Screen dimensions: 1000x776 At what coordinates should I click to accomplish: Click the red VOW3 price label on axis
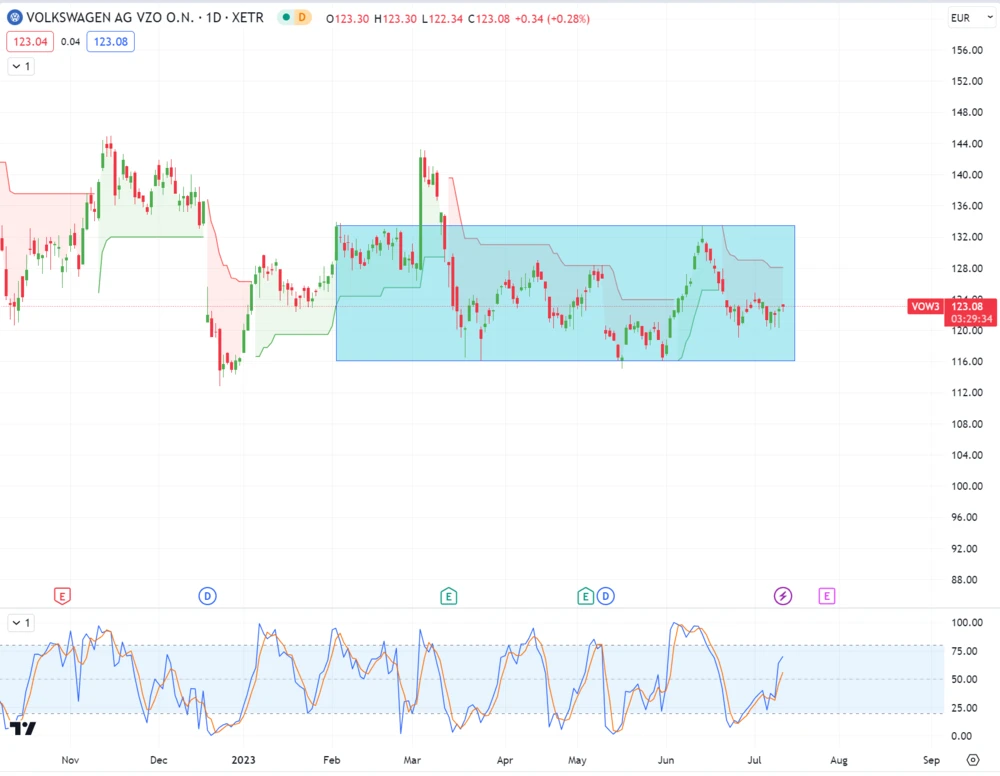925,307
